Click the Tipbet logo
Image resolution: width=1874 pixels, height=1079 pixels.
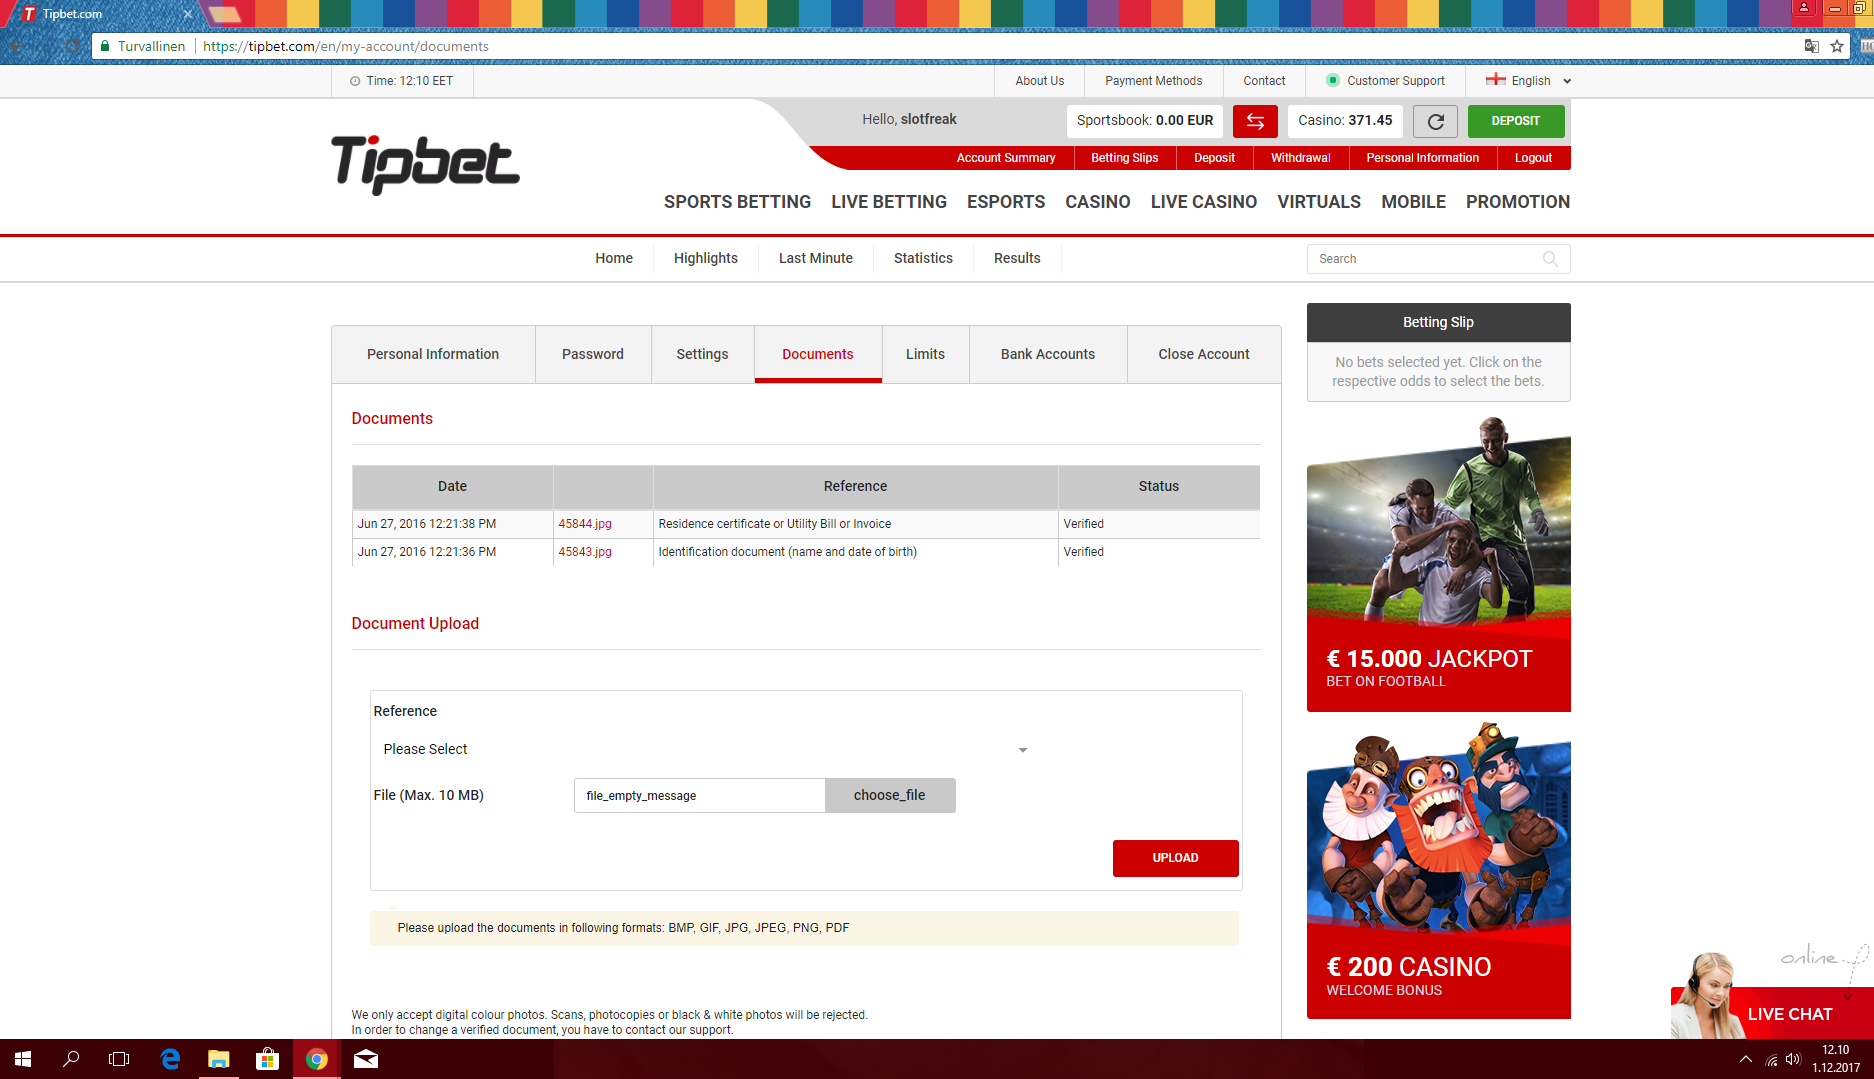(425, 164)
